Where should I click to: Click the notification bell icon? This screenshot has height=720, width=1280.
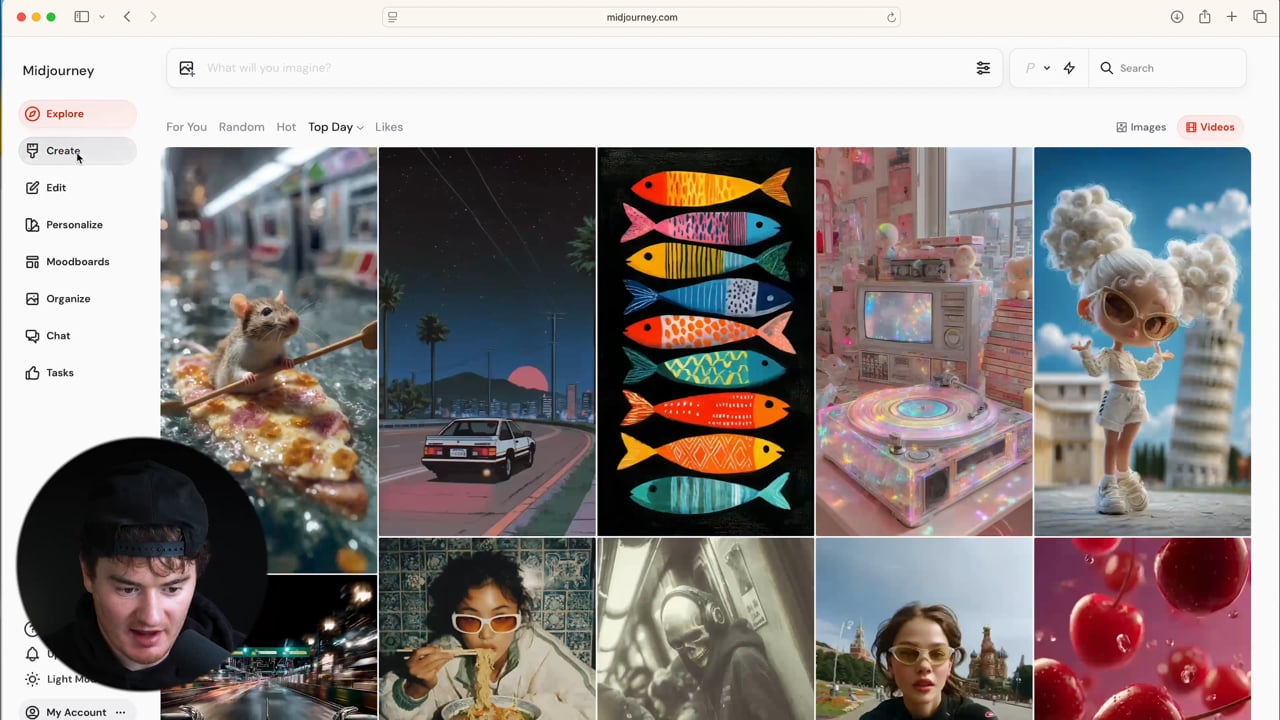[x=32, y=654]
